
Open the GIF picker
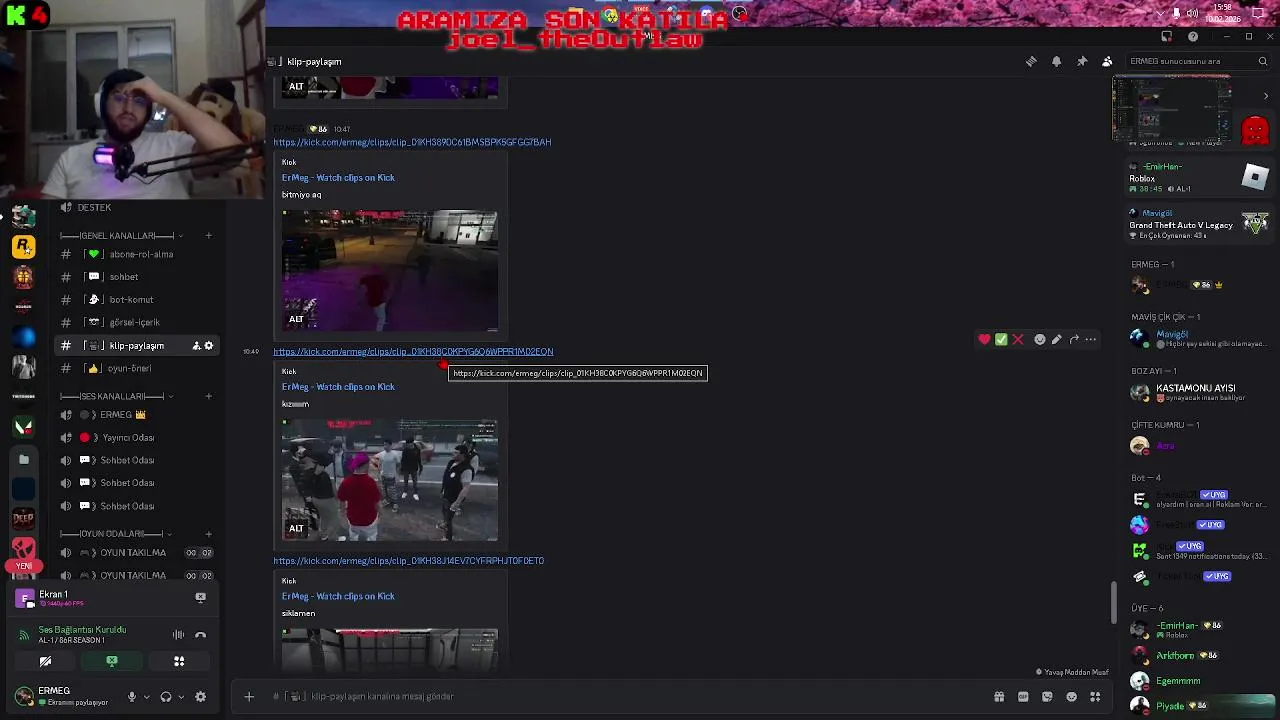[x=1023, y=697]
